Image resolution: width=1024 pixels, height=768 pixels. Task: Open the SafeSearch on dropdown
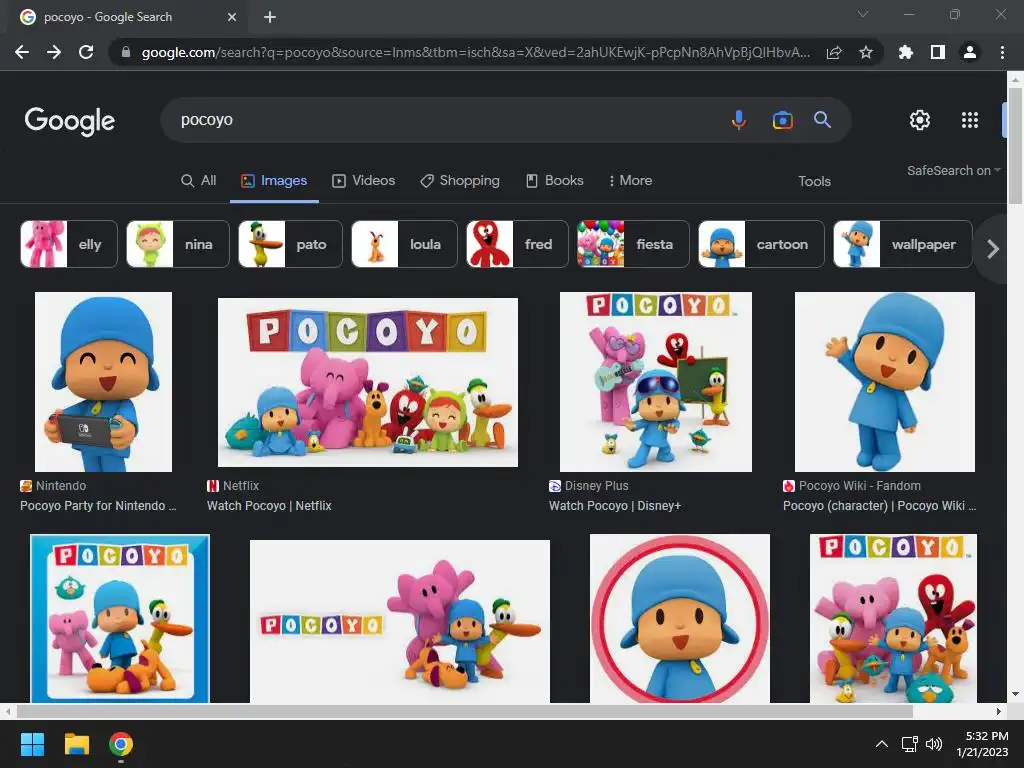(953, 170)
